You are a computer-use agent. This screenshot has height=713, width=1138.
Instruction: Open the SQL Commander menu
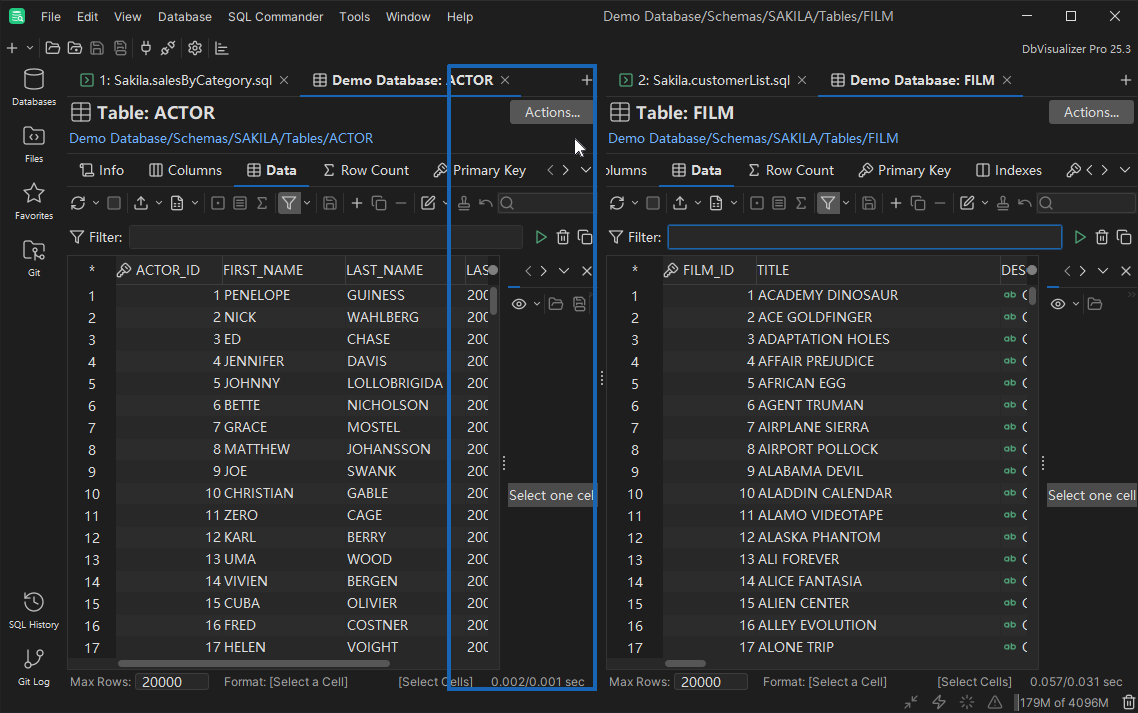[x=275, y=17]
